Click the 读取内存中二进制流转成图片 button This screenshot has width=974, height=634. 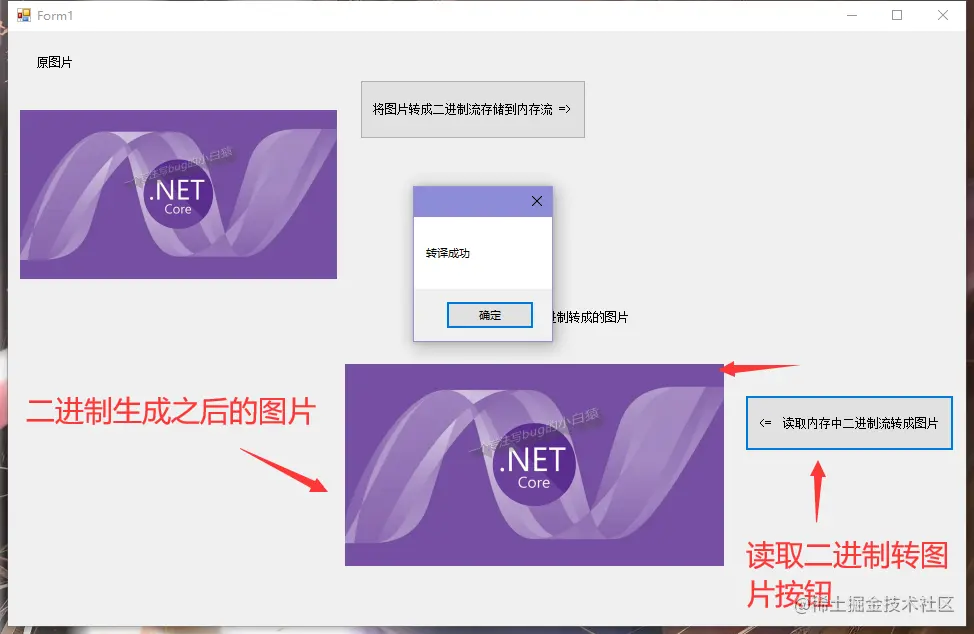tap(849, 423)
